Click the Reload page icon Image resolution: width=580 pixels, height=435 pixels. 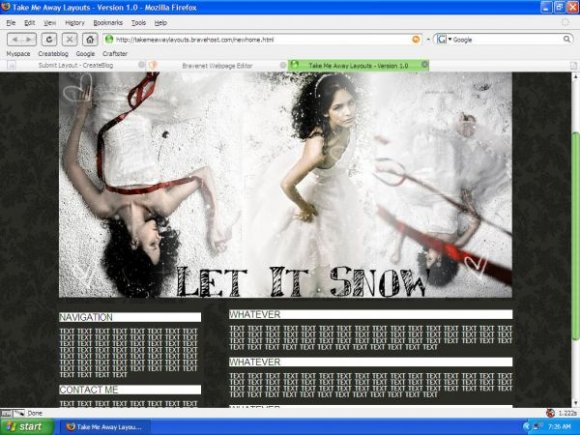pyautogui.click(x=49, y=39)
